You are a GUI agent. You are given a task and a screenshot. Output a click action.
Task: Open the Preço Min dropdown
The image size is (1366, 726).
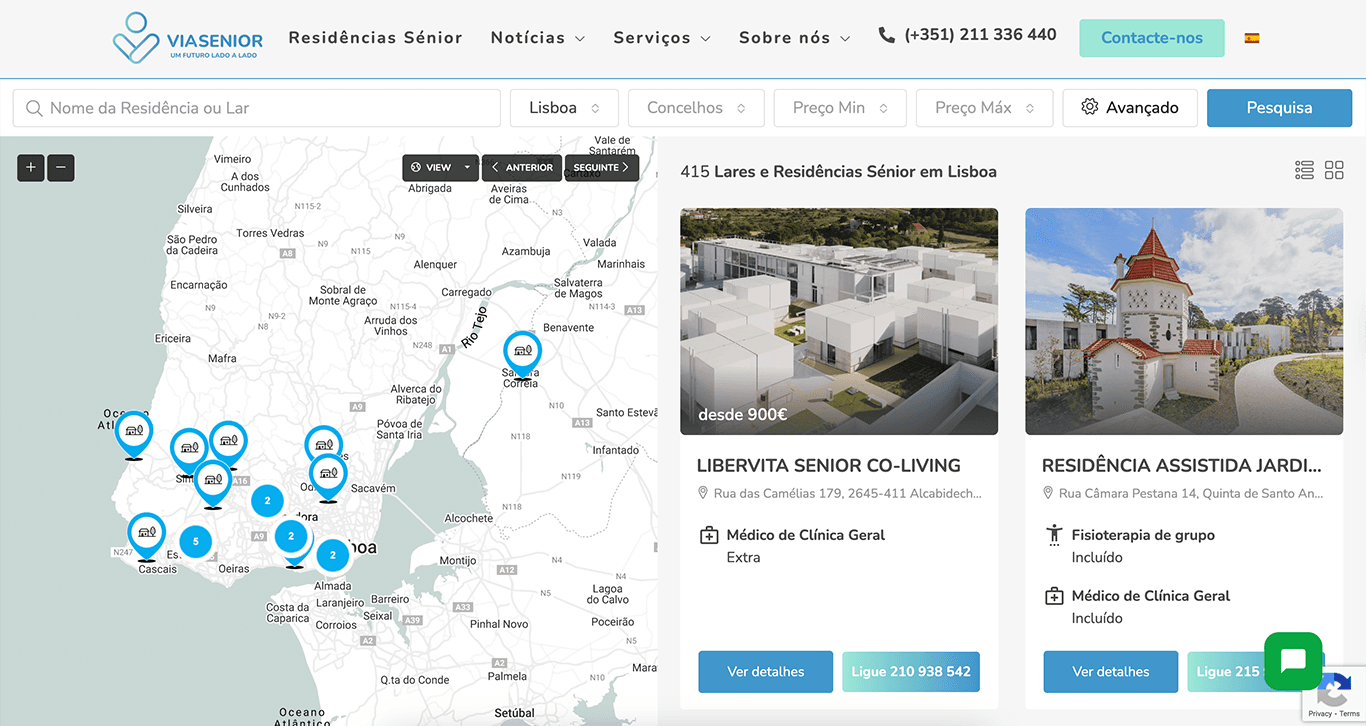(x=839, y=107)
